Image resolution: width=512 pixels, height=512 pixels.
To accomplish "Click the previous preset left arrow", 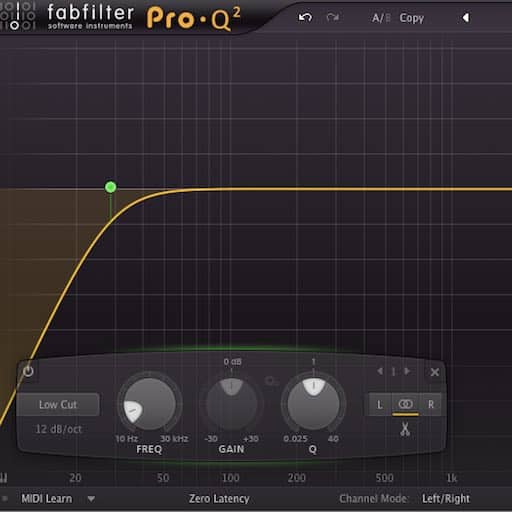I will [x=466, y=18].
